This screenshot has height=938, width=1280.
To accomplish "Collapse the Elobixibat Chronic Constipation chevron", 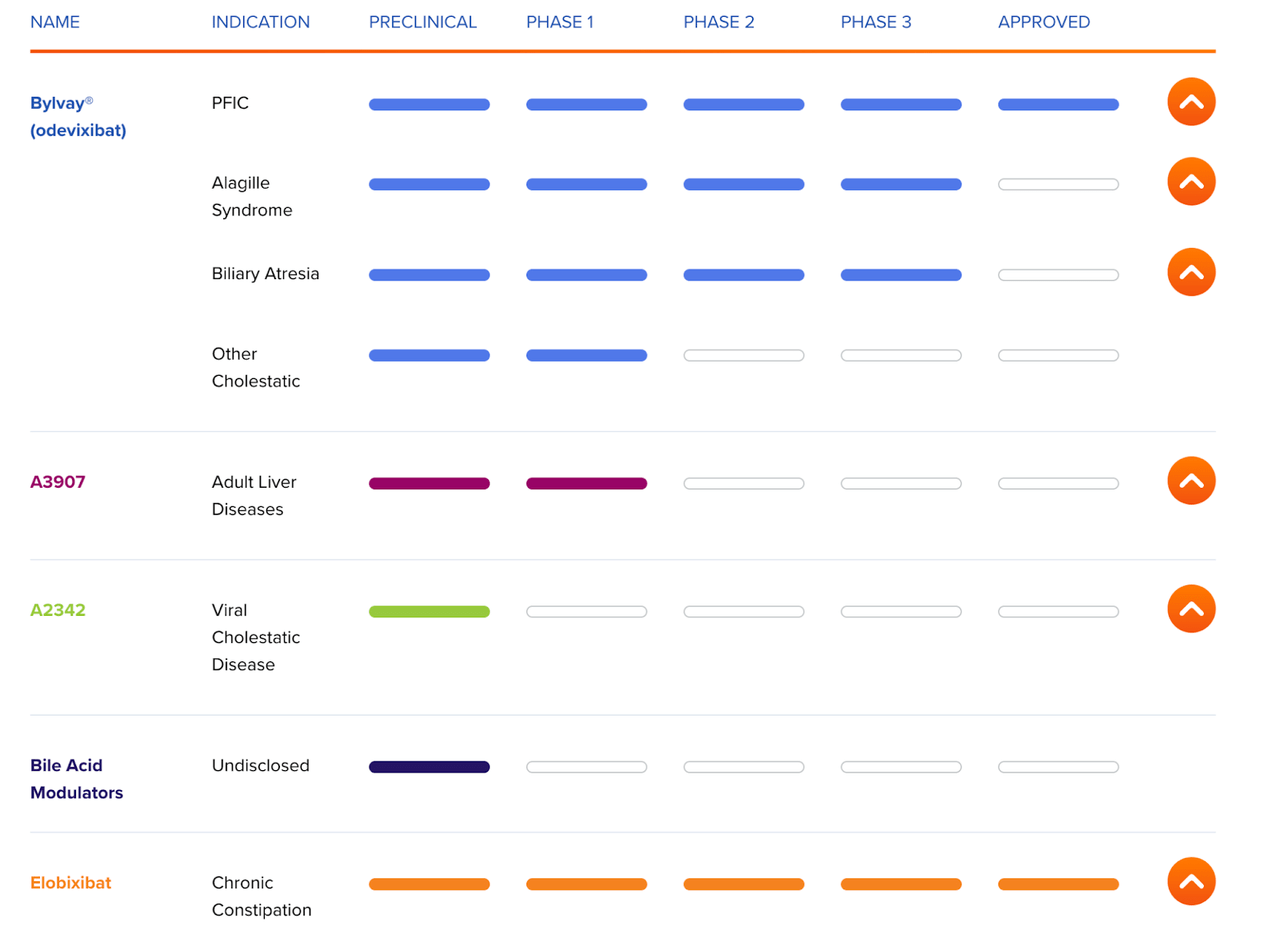I will tap(1191, 882).
